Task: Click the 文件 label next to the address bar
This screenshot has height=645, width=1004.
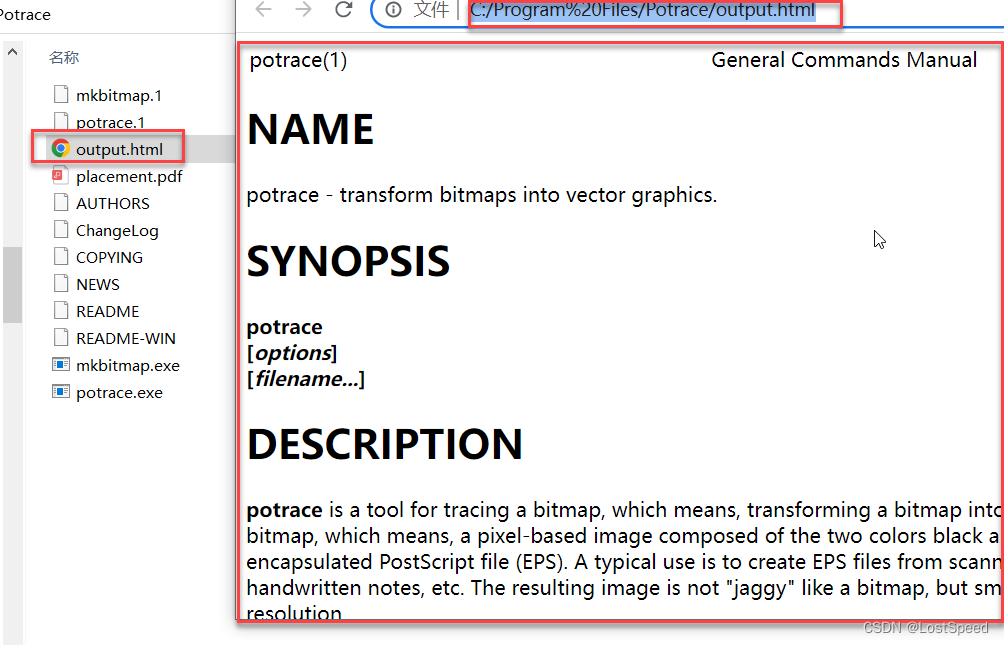Action: point(432,10)
